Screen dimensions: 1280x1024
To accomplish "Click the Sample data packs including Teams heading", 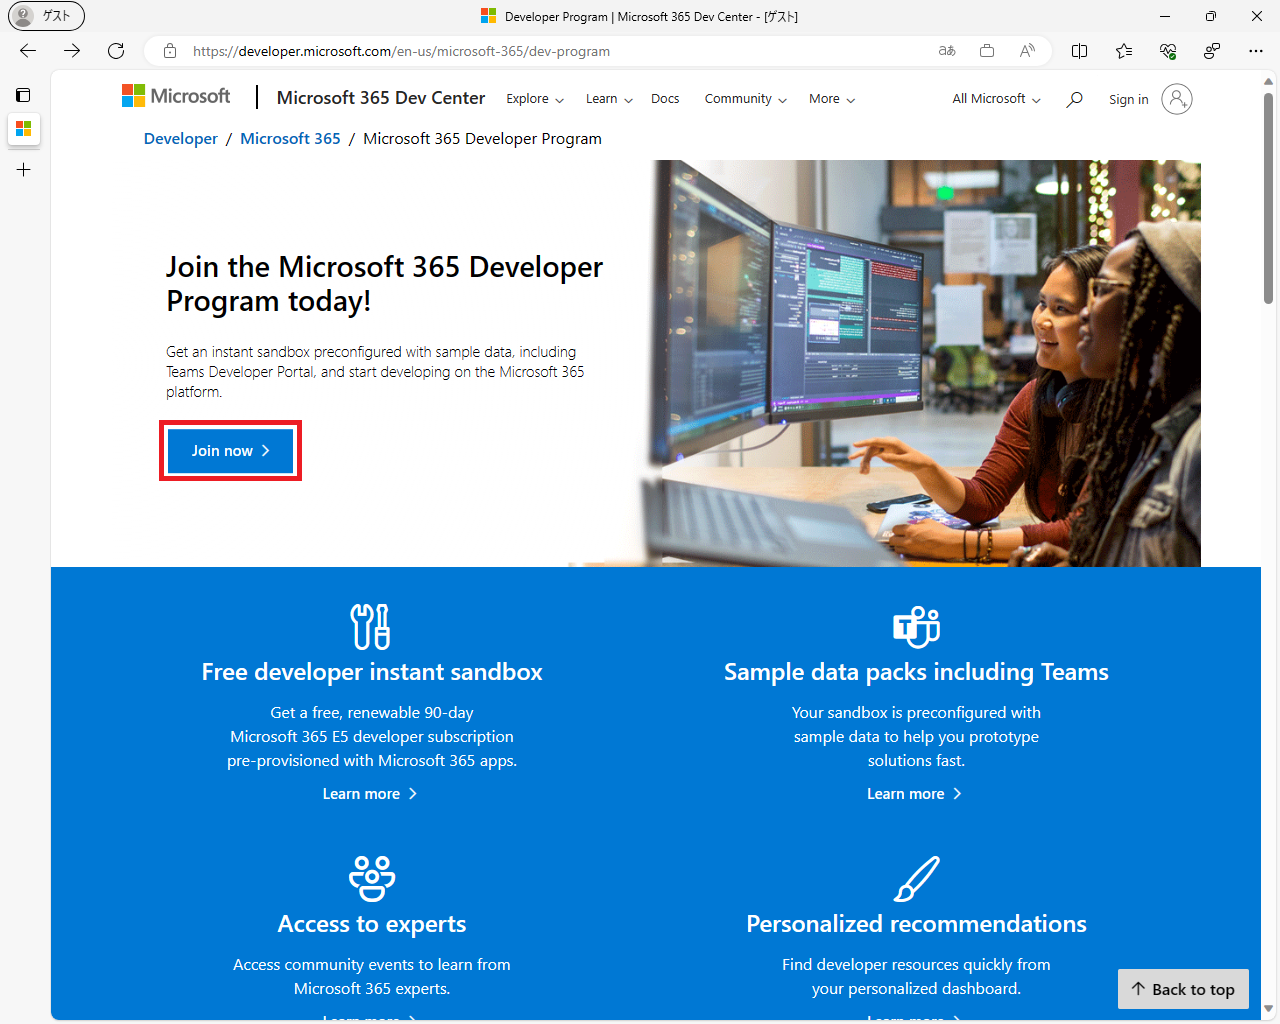I will 916,672.
